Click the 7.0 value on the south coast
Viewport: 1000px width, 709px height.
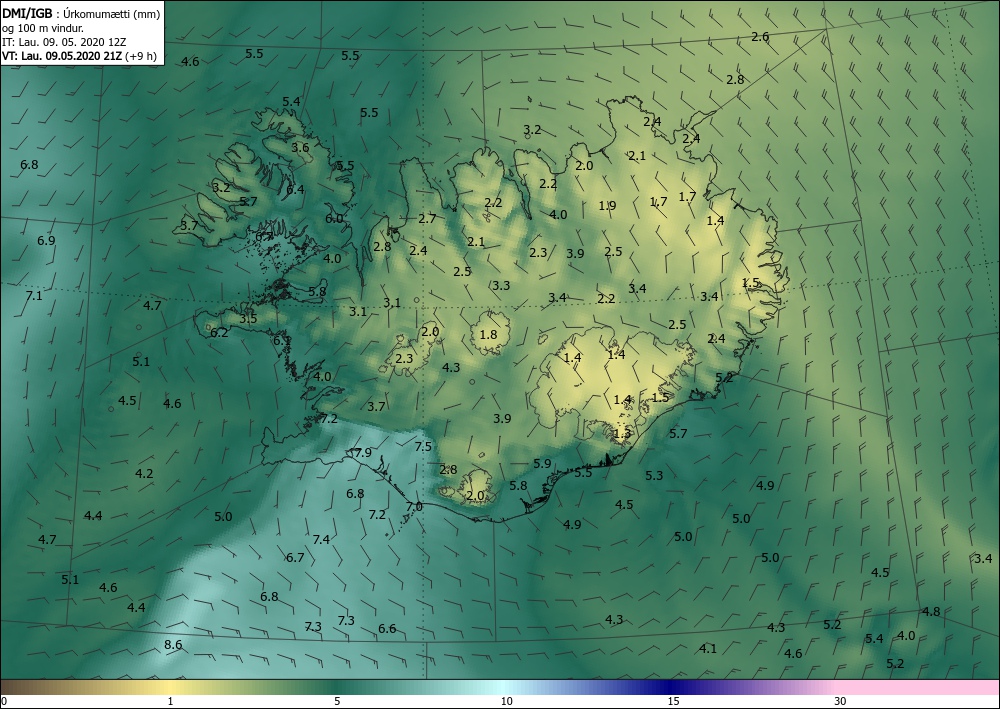[x=414, y=506]
